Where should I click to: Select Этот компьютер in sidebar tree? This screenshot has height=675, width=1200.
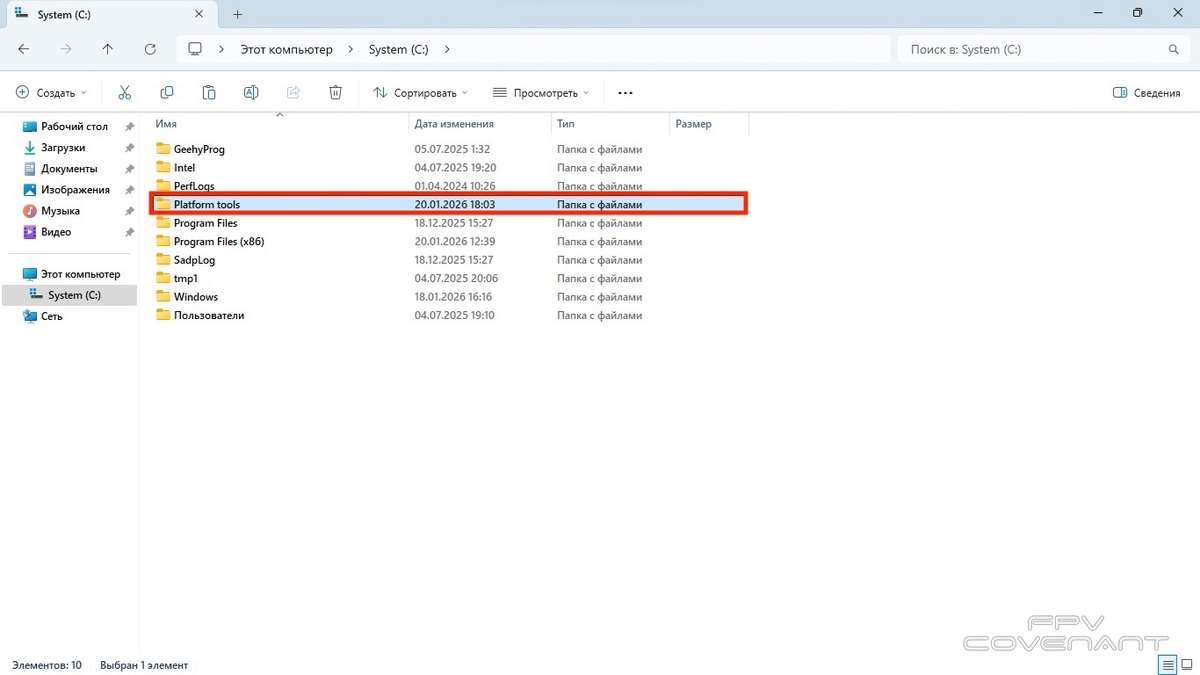click(71, 274)
